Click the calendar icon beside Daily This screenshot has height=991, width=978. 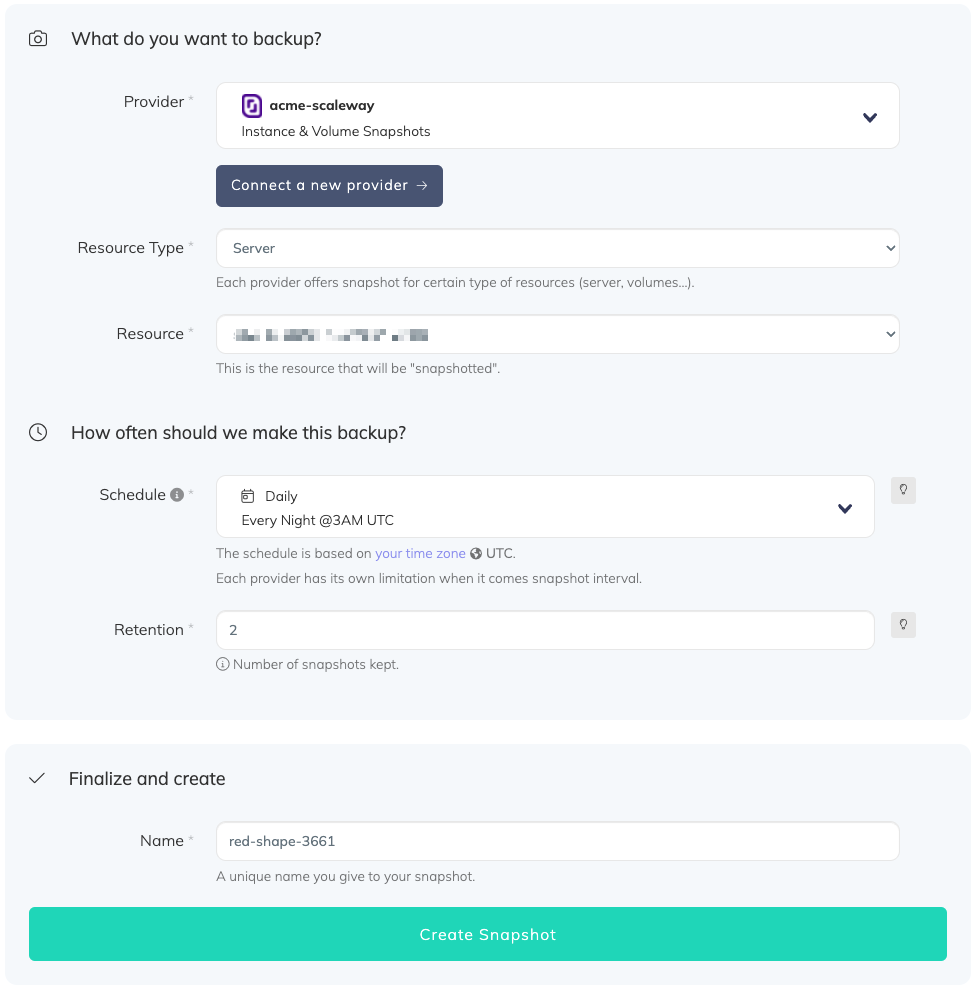[x=248, y=496]
